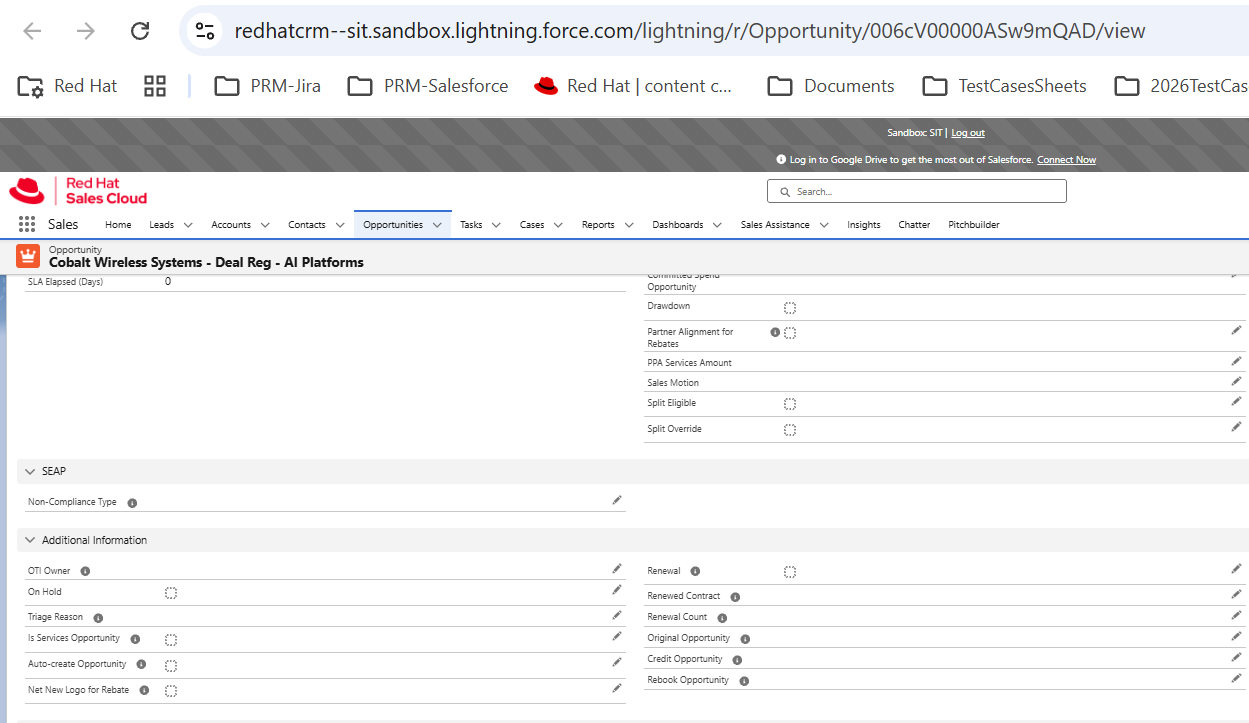This screenshot has width=1249, height=723.
Task: Open the bookmarks apps grid icon
Action: click(x=155, y=86)
